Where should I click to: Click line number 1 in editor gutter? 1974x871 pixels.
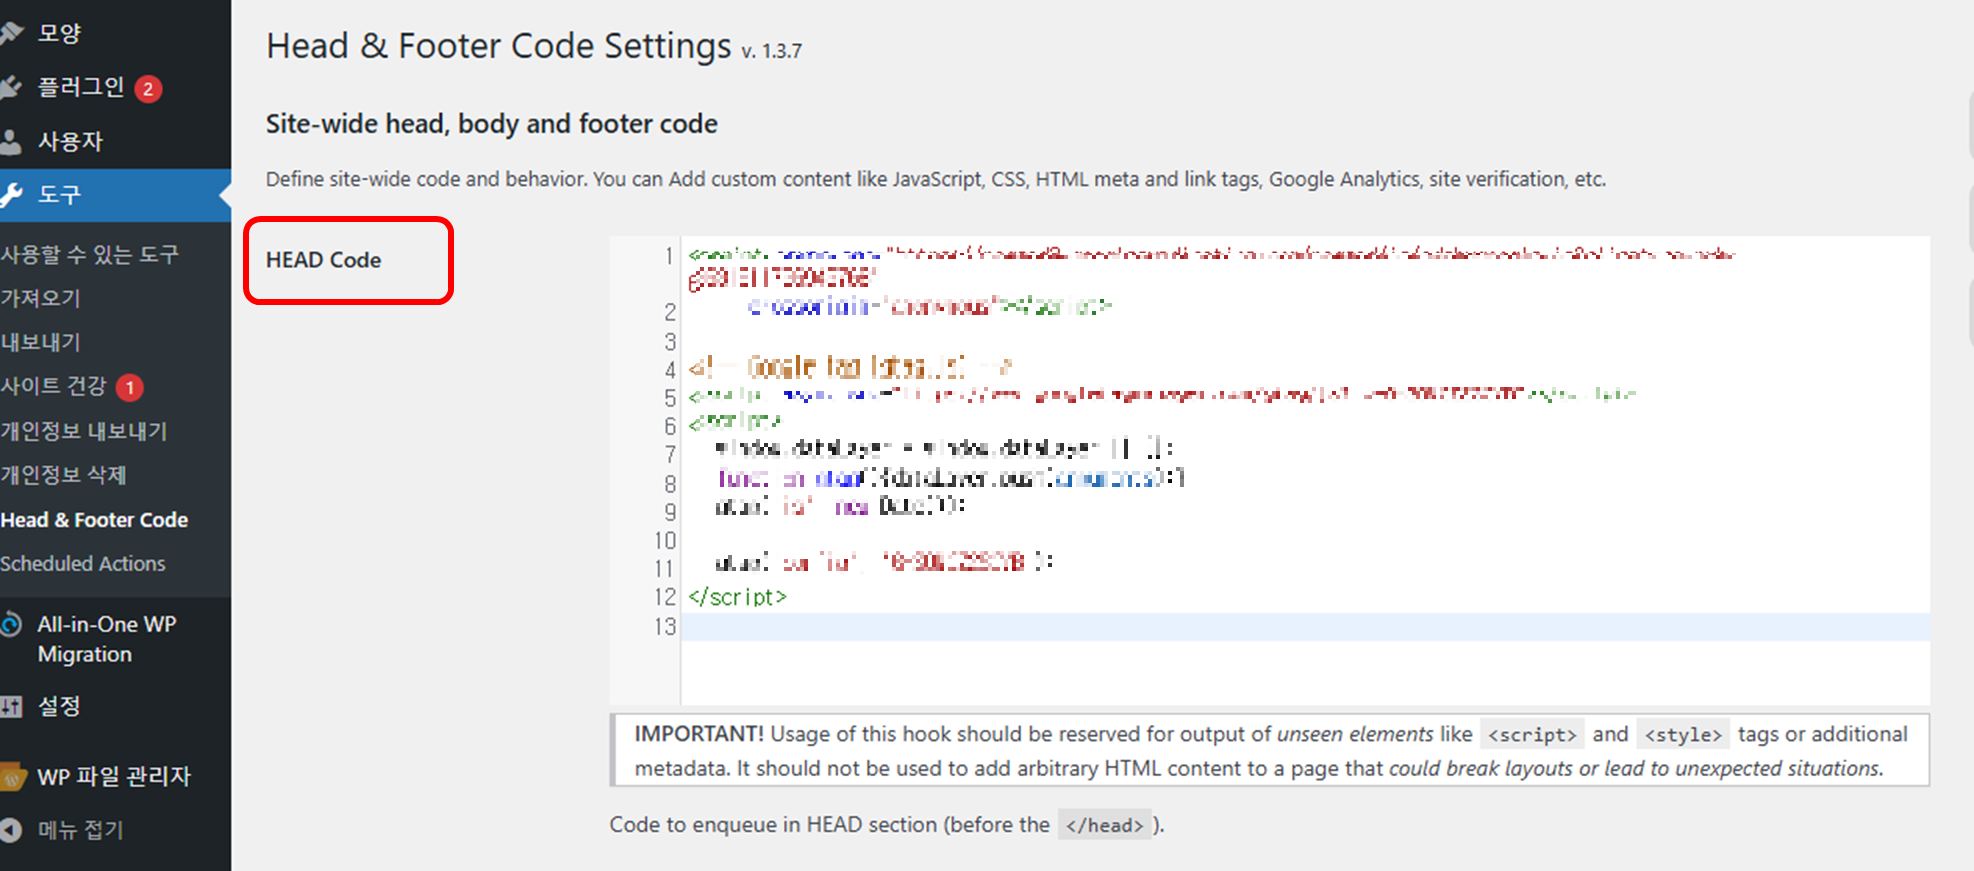tap(669, 256)
